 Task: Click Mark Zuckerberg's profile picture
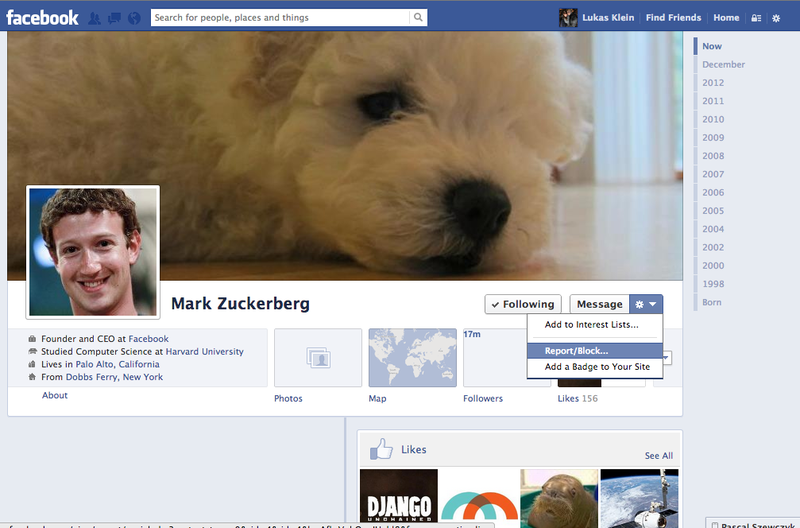tap(93, 252)
